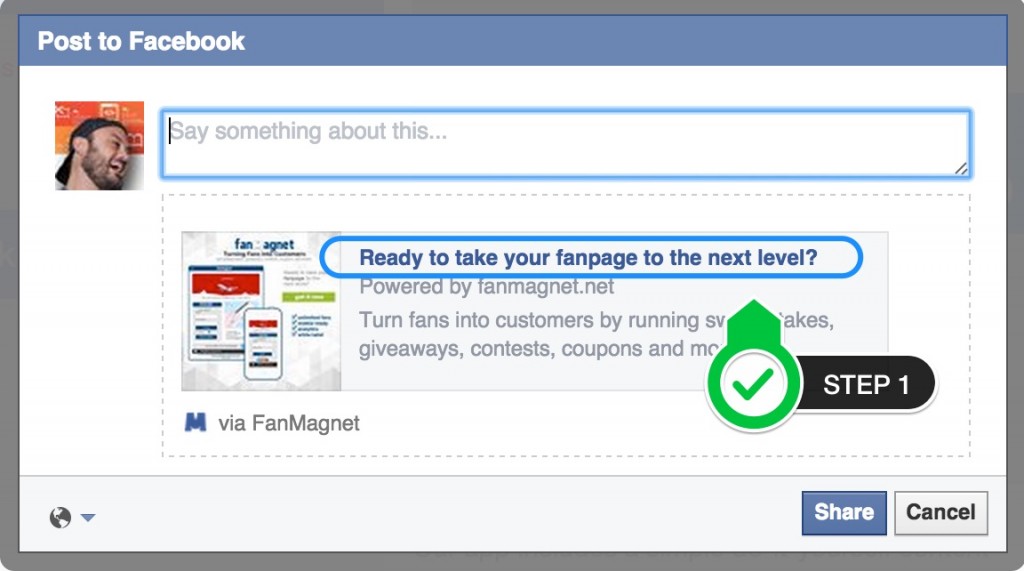Click the 'via FanMagnet' attribution text
Screen dimensions: 1024x571
[x=289, y=423]
